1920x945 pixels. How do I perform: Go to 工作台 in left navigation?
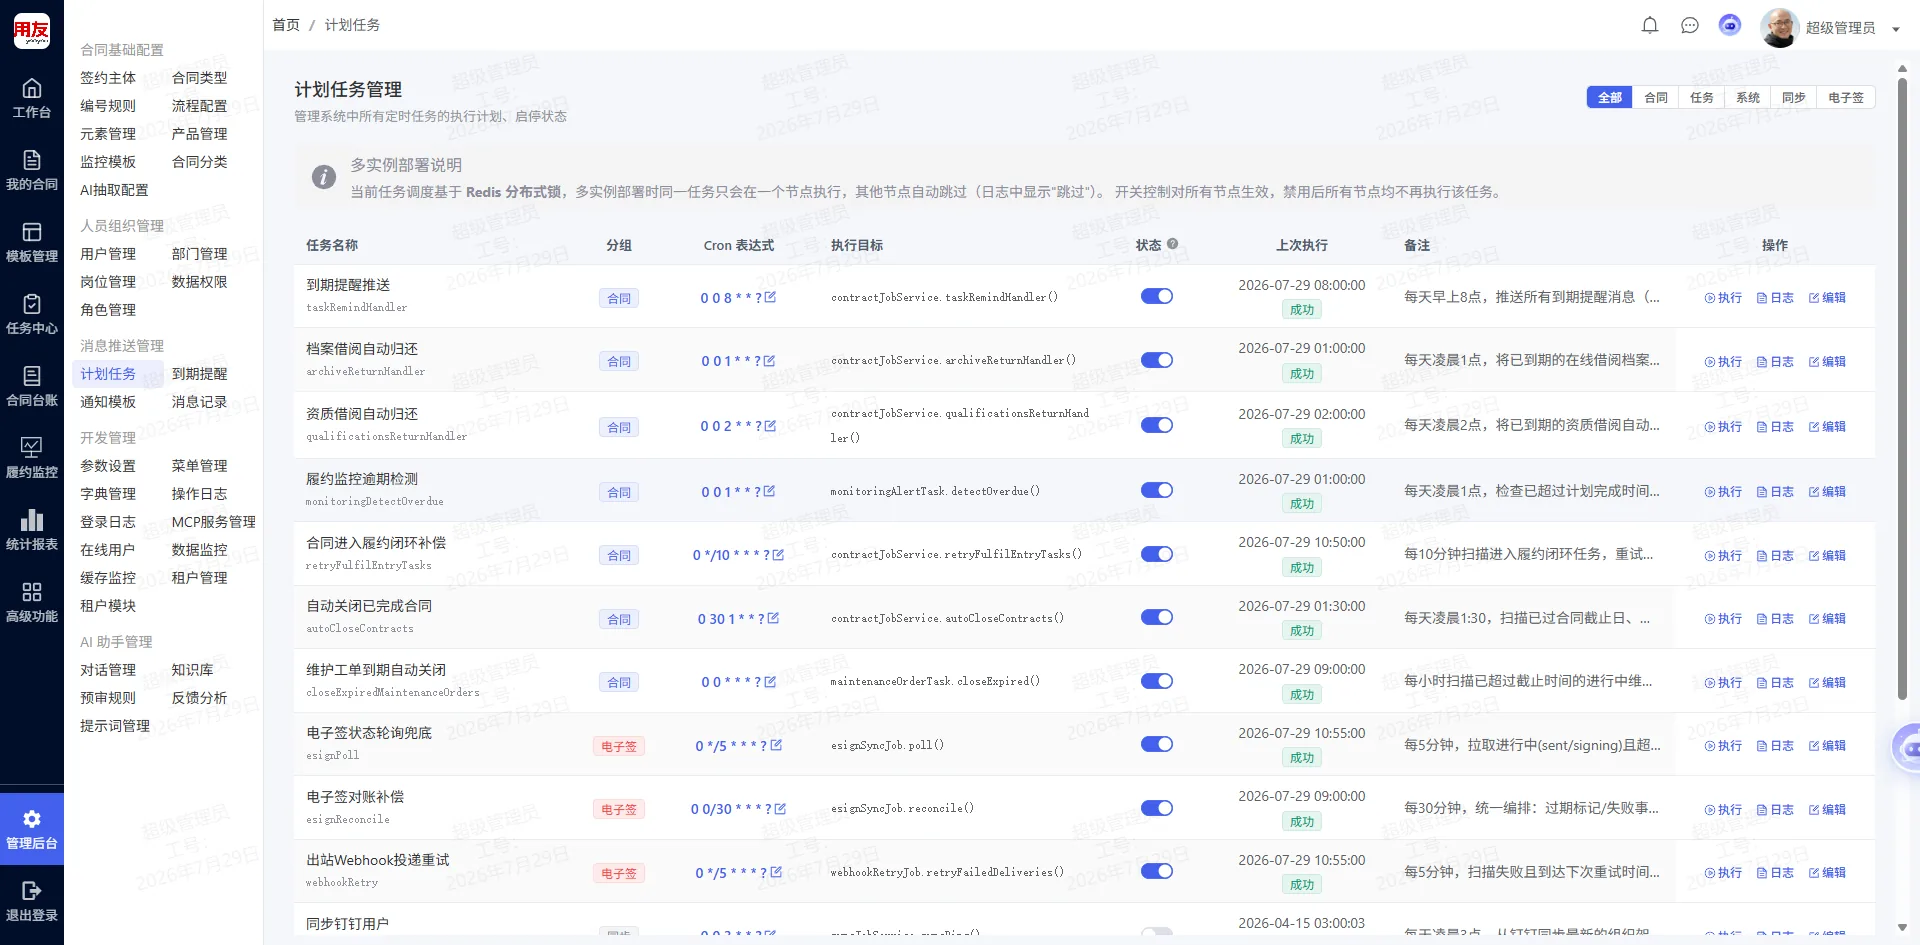tap(32, 98)
